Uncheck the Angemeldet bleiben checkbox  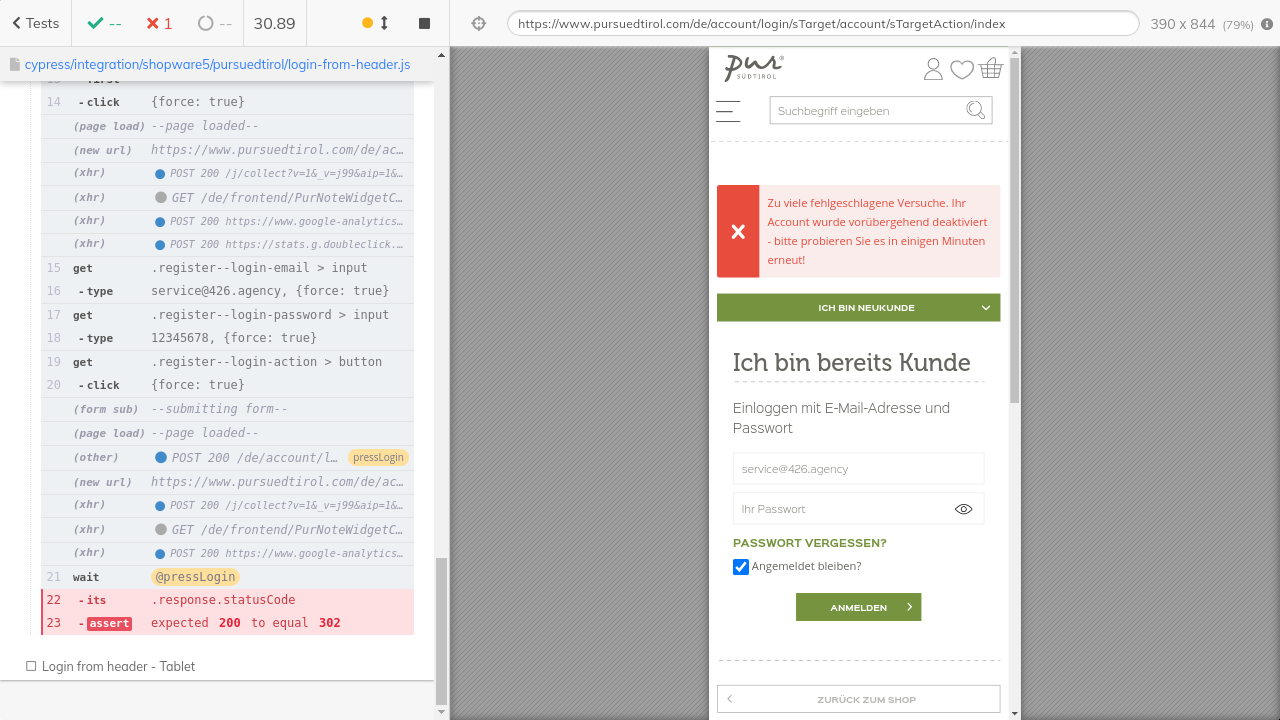point(741,567)
